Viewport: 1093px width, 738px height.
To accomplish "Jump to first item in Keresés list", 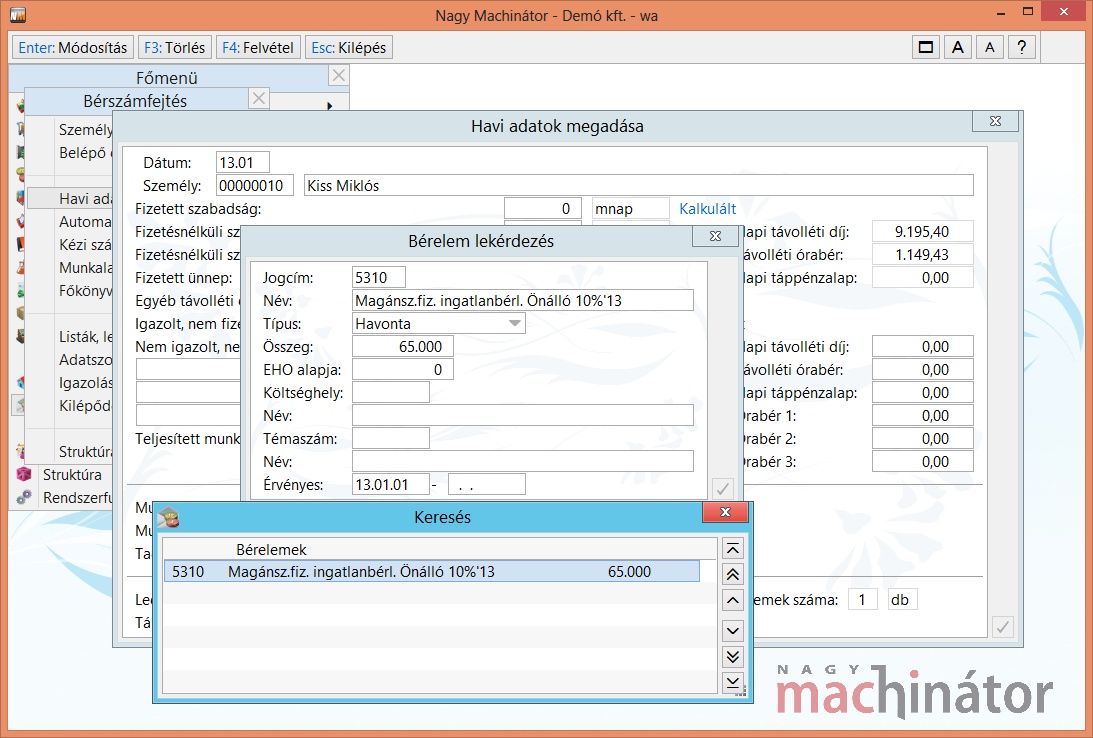I will pyautogui.click(x=733, y=548).
